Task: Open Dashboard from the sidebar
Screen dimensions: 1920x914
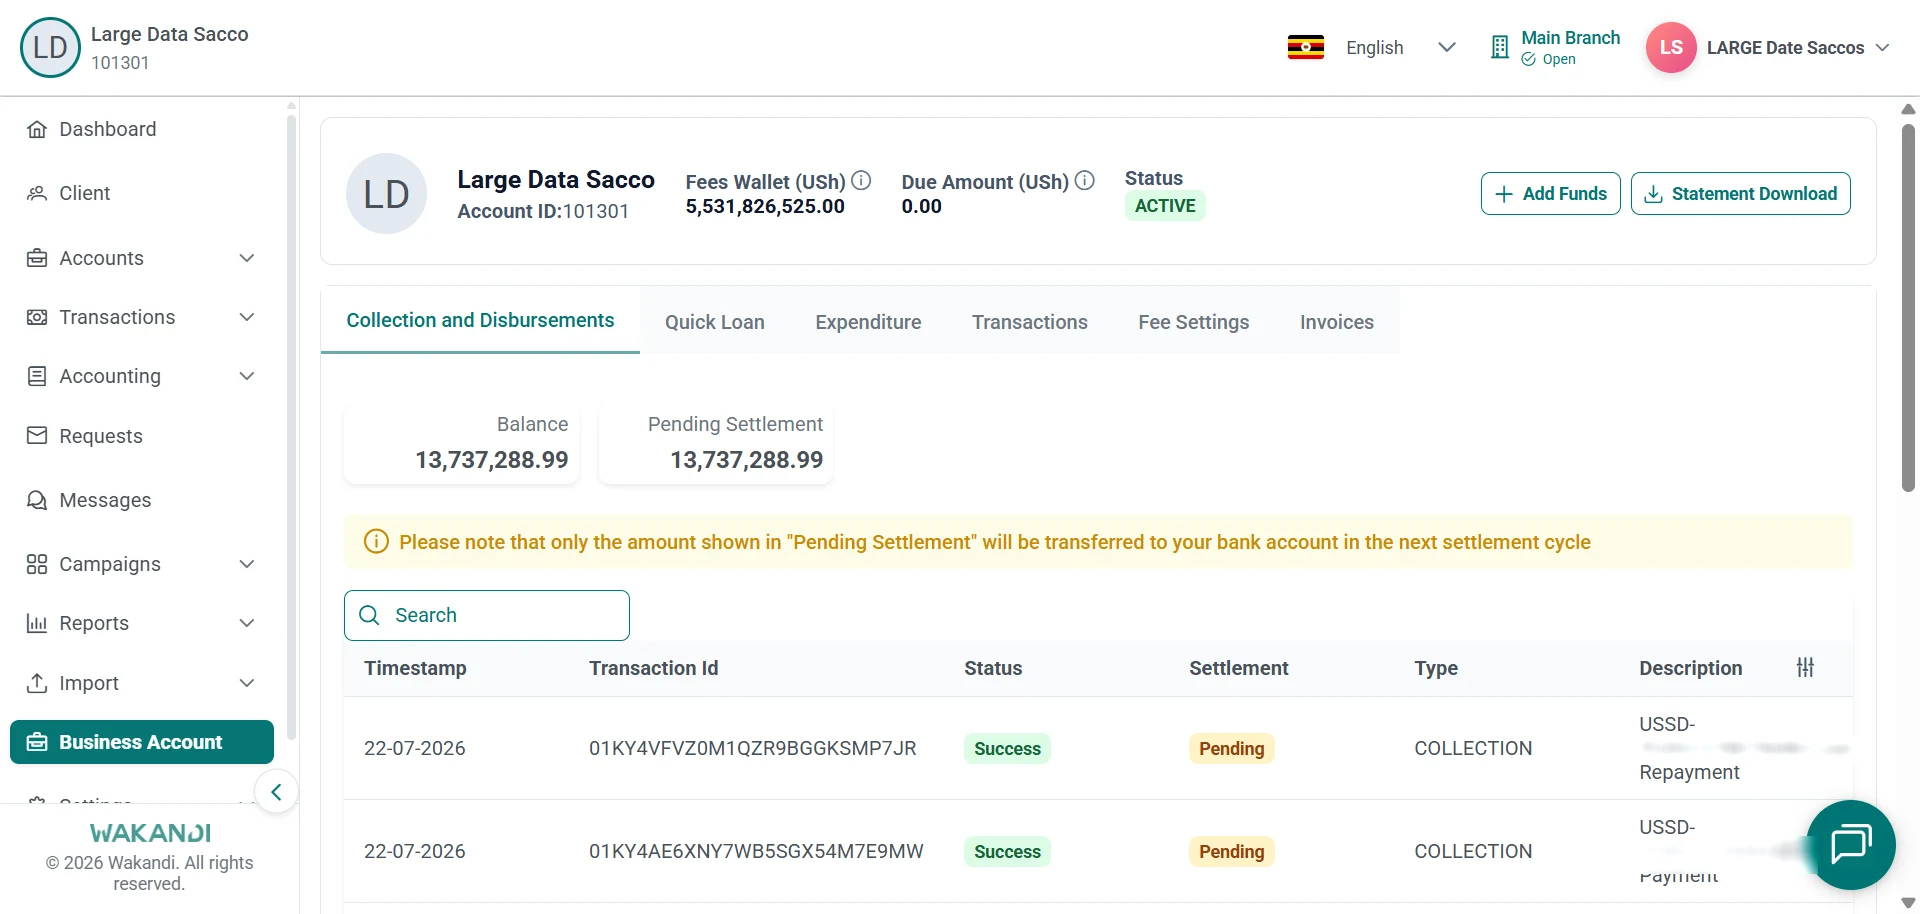Action: coord(108,129)
